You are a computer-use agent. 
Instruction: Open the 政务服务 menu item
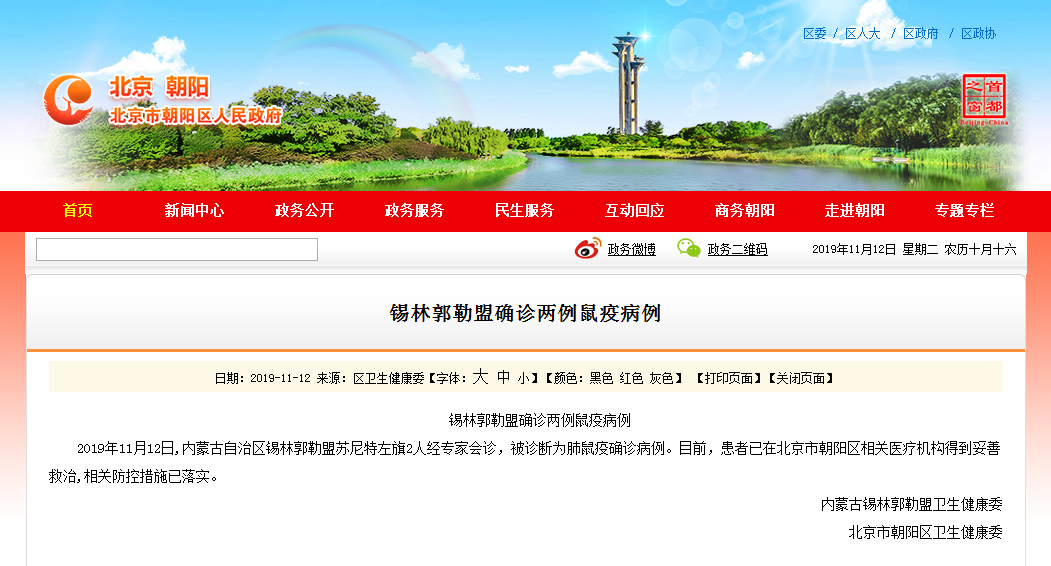pyautogui.click(x=414, y=211)
